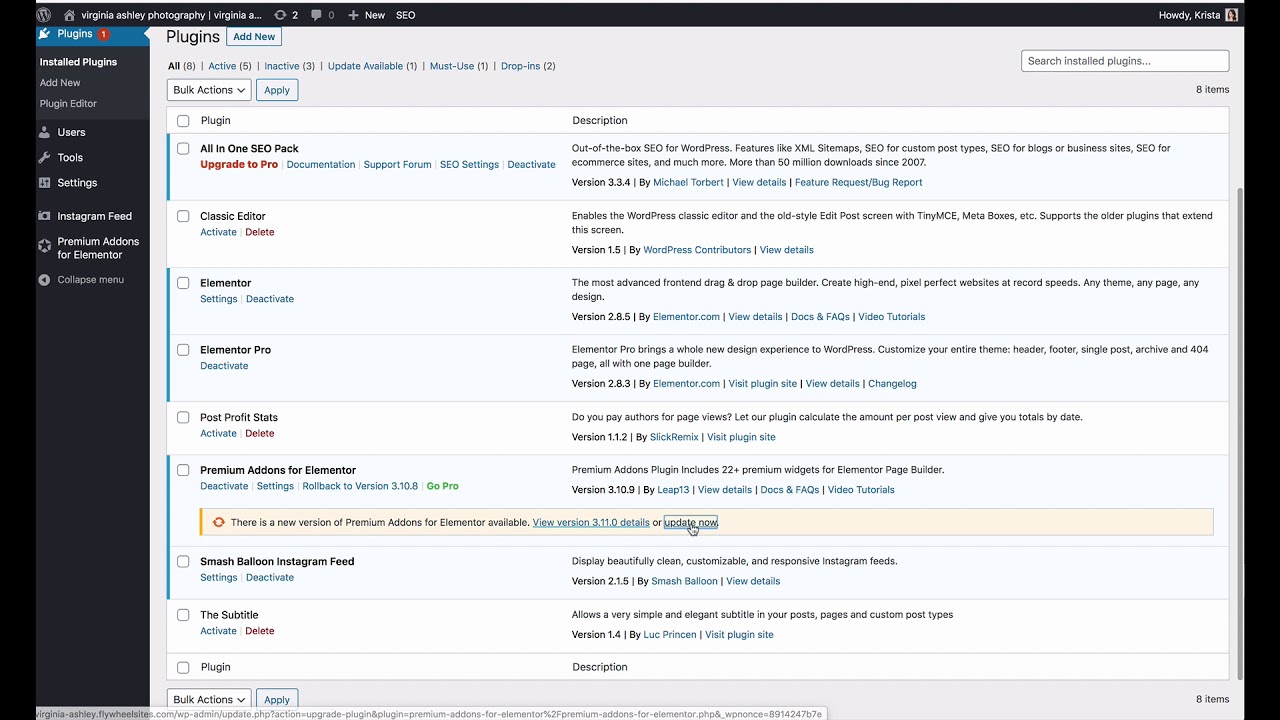Click the Add New plugin button

[x=254, y=37]
